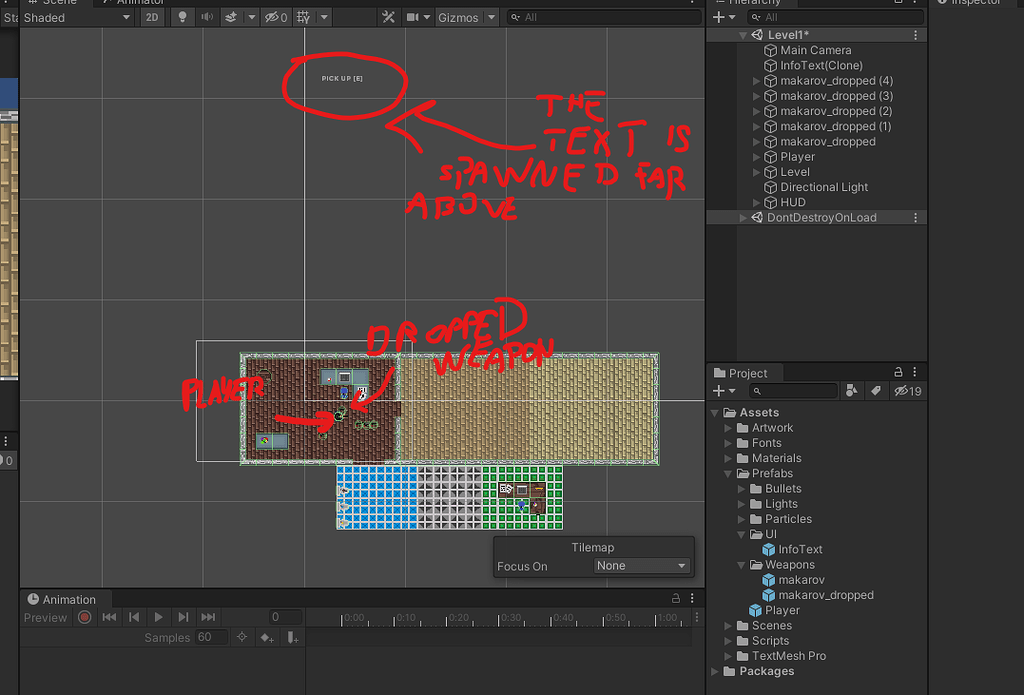Expand the Weapons folder in Project panel
The height and width of the screenshot is (695, 1024).
(x=741, y=564)
